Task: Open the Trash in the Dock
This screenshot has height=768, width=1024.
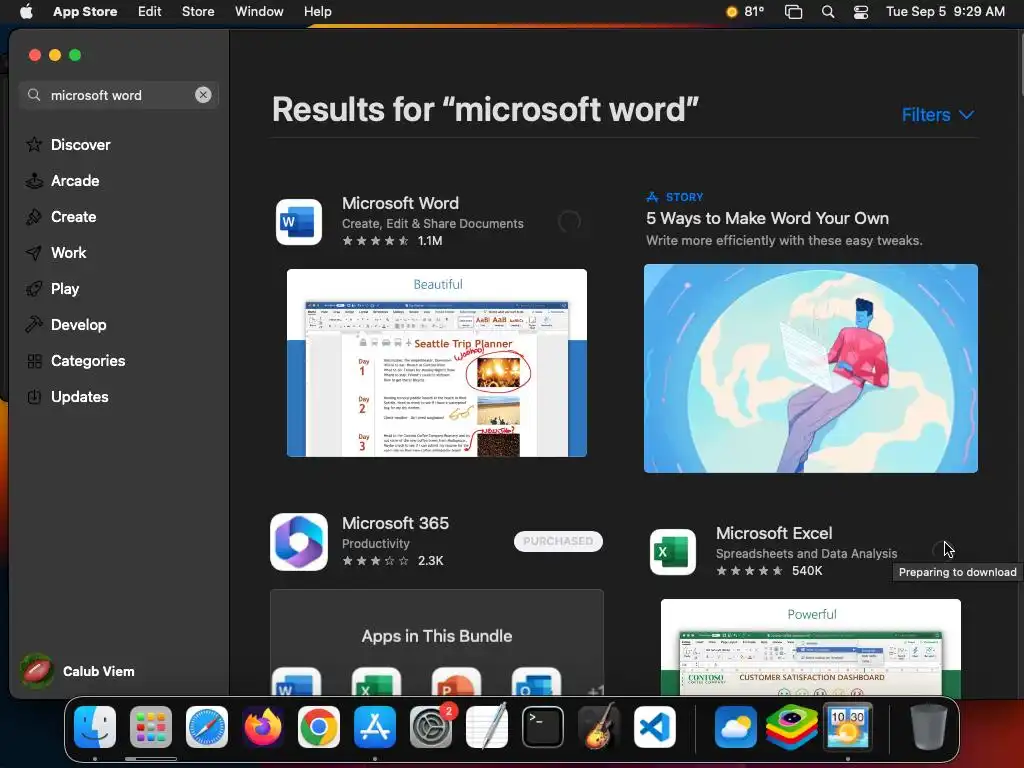Action: coord(929,726)
